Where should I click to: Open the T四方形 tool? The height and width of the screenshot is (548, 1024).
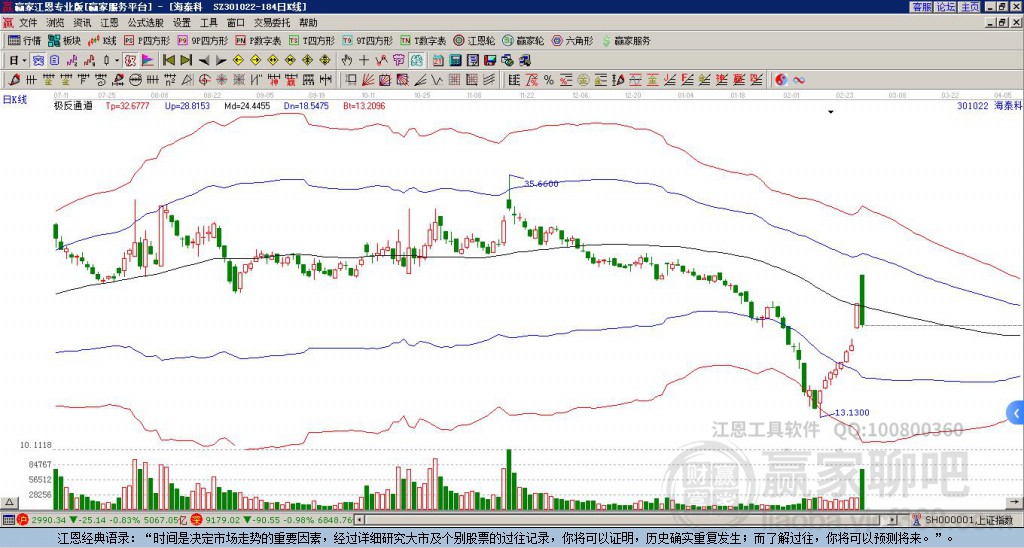(312, 40)
